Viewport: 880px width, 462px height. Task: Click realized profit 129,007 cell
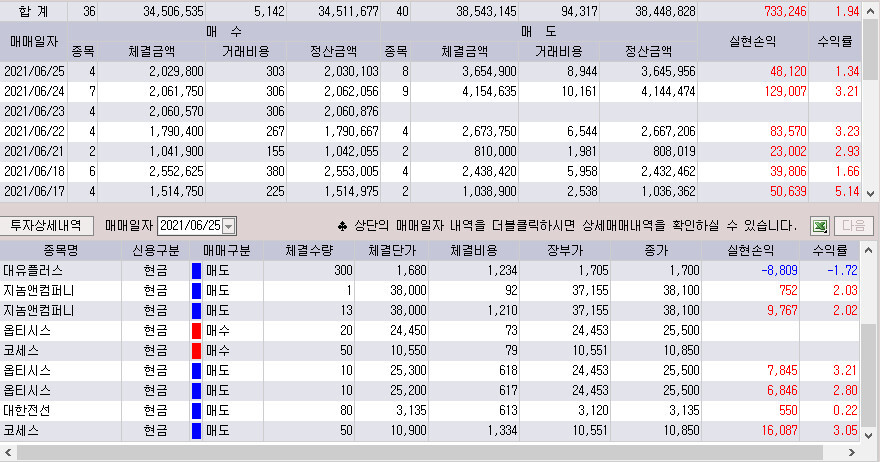(785, 92)
